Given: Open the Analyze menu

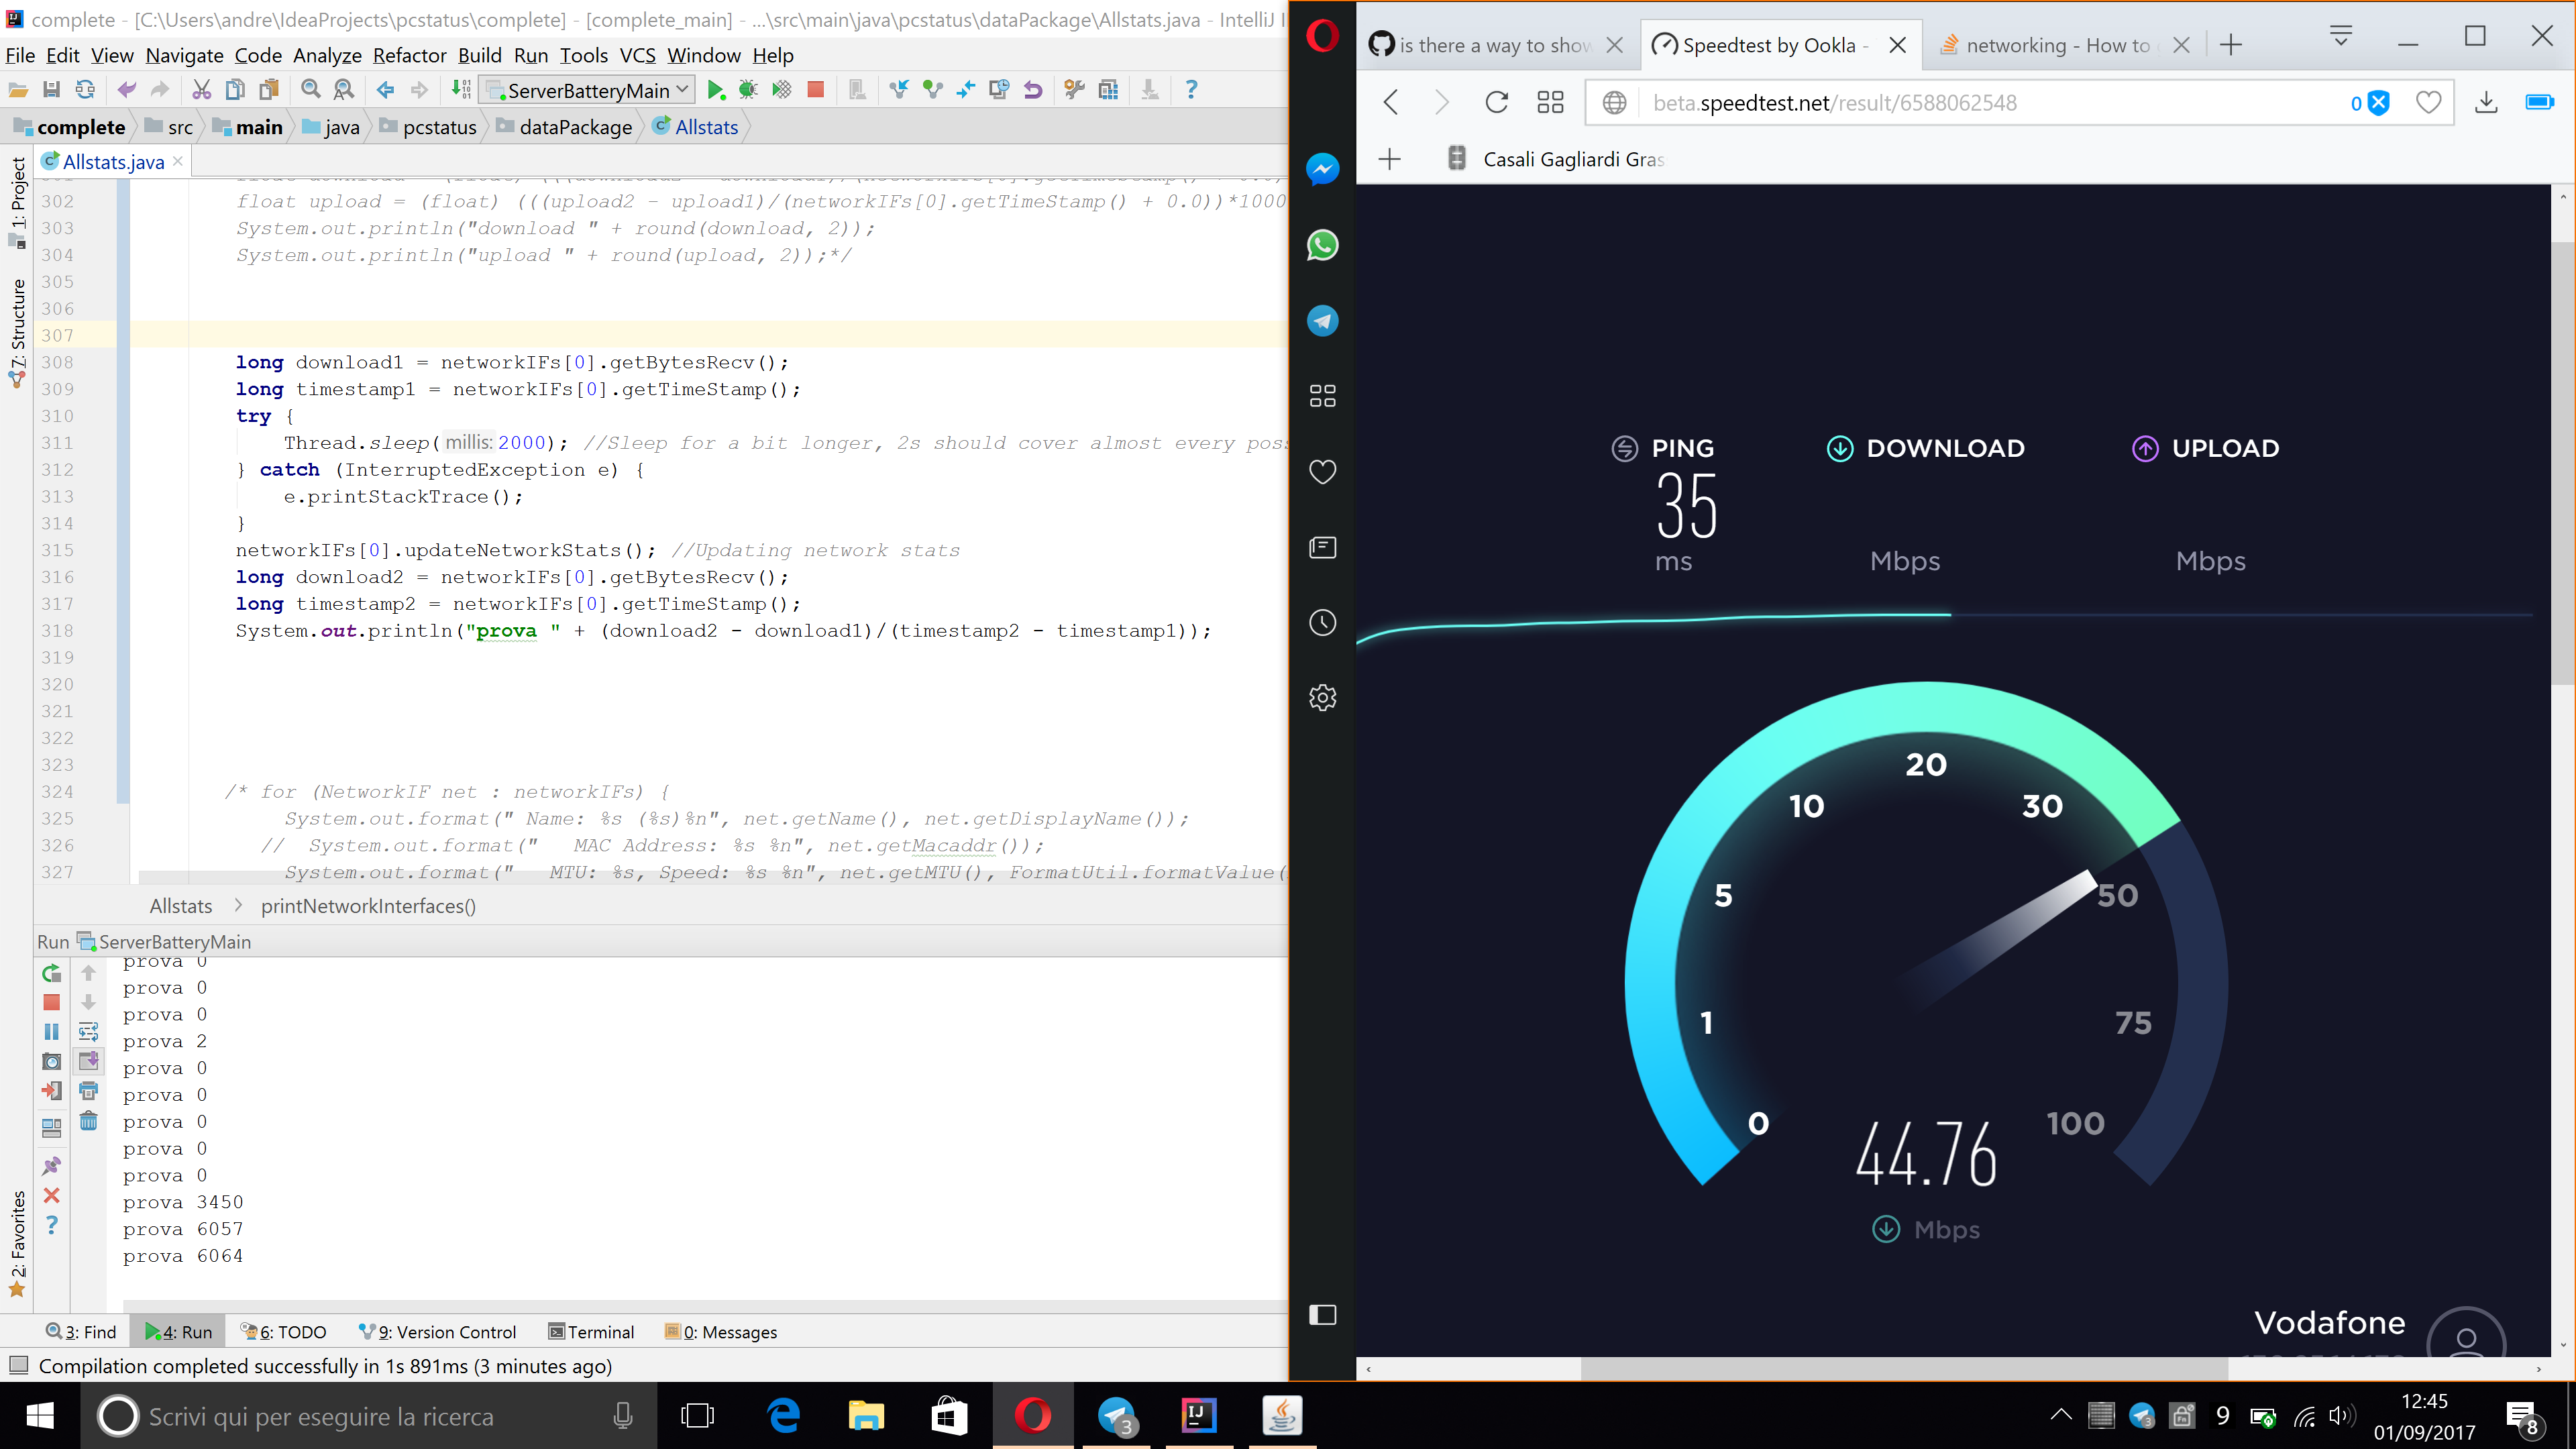Looking at the screenshot, I should tap(327, 55).
